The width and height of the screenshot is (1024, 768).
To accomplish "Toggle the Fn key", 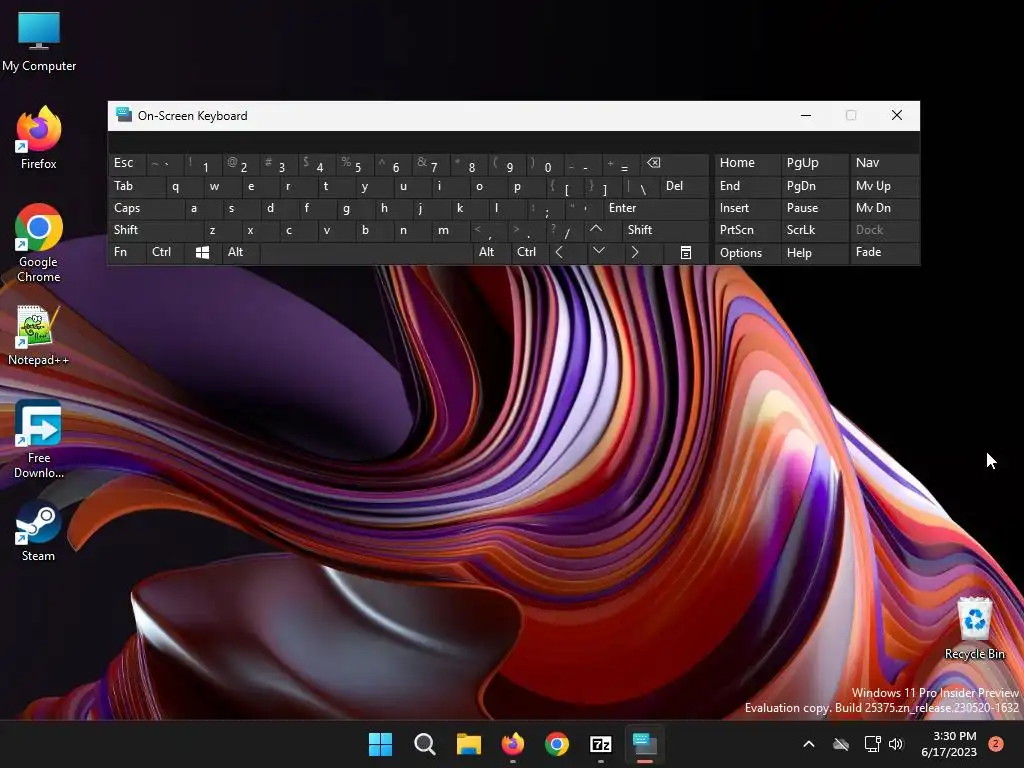I will (x=127, y=252).
